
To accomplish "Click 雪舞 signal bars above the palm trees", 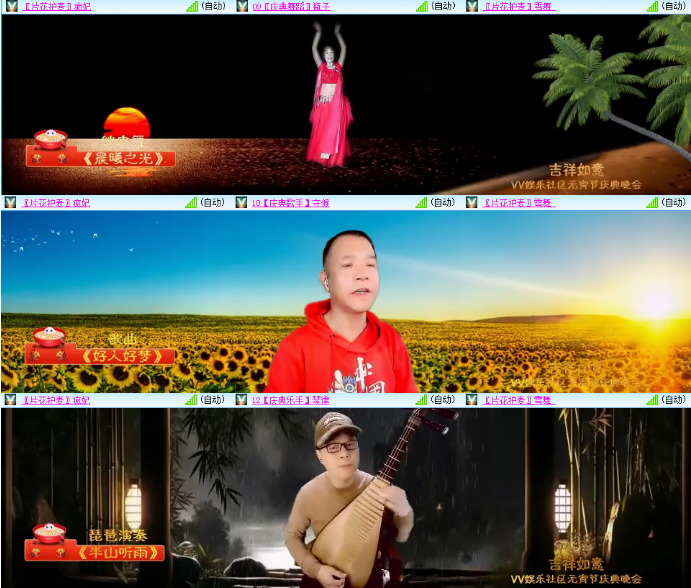I will coord(652,6).
